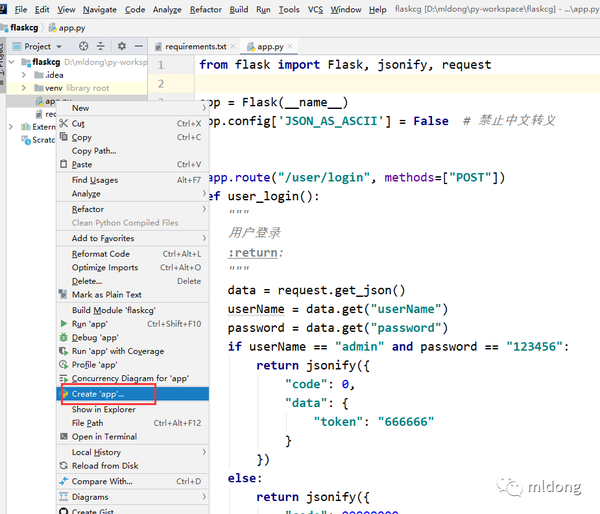Hide the Project panel with the minus icon
Viewport: 600px width, 514px height.
pos(139,46)
